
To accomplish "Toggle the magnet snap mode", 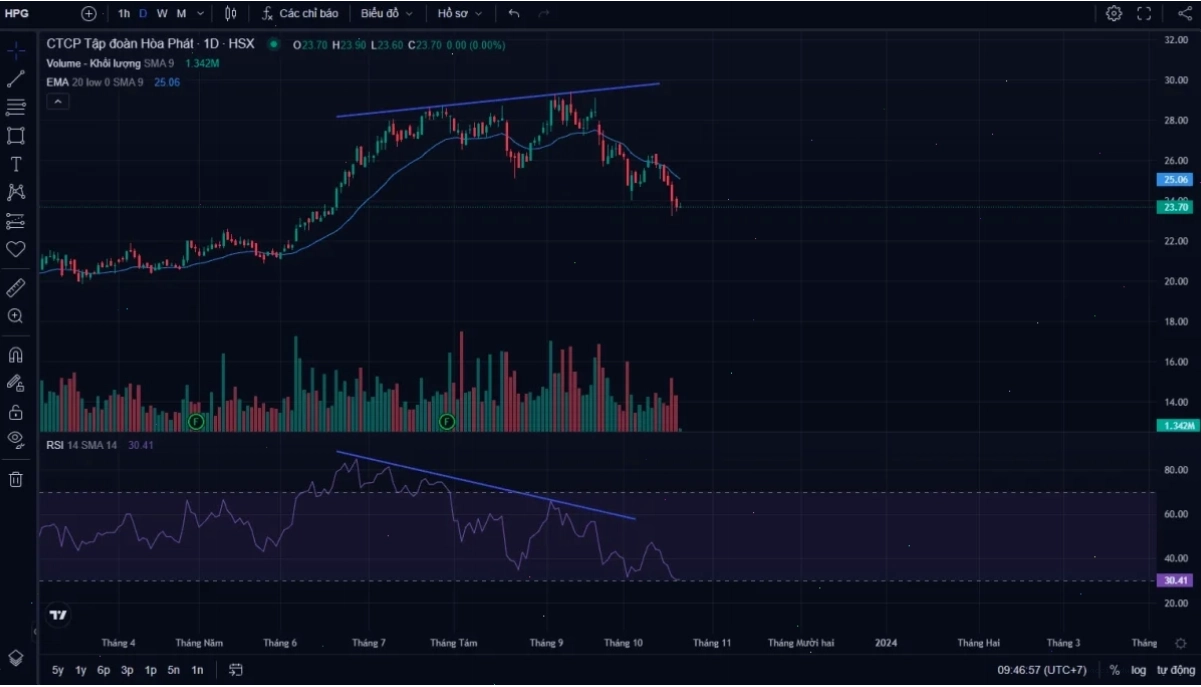I will pyautogui.click(x=16, y=355).
